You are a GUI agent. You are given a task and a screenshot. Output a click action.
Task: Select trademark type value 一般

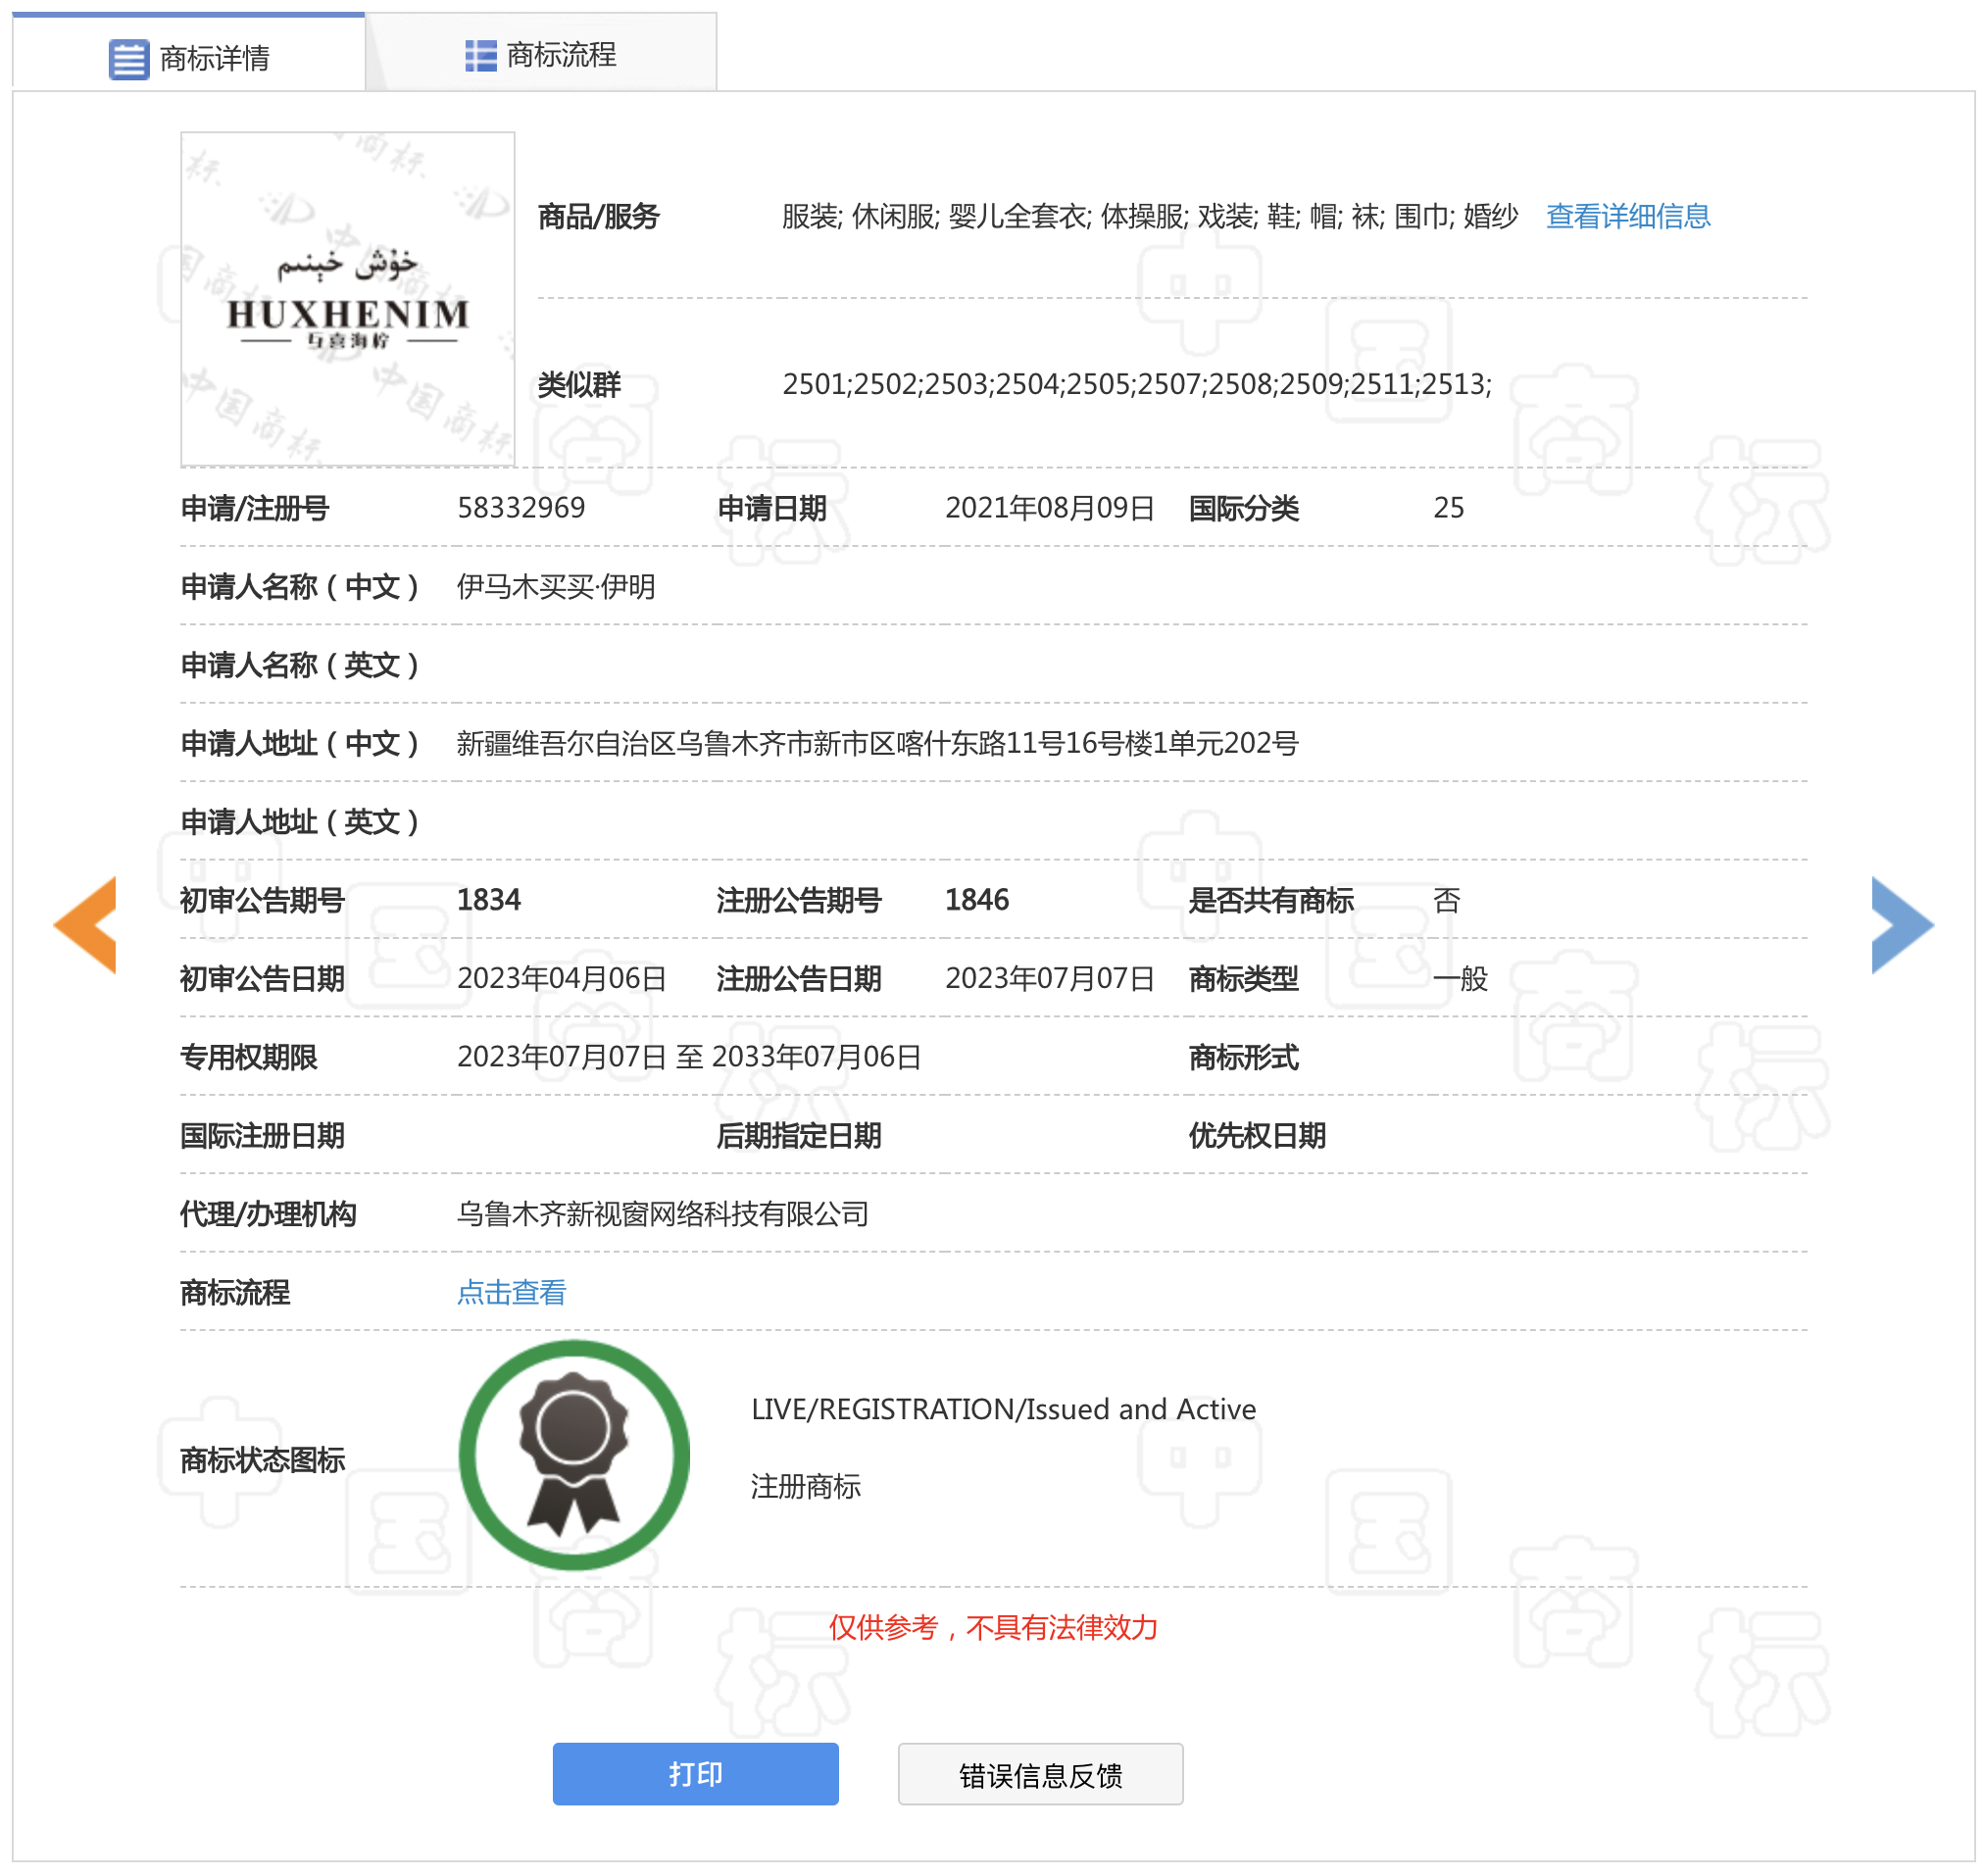click(x=1460, y=977)
